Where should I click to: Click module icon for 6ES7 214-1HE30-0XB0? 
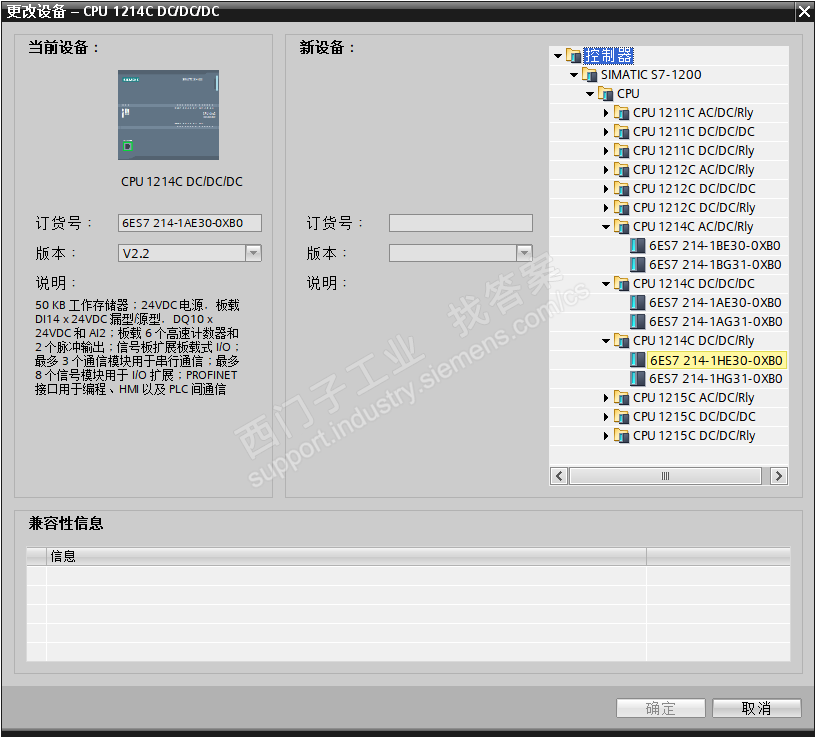coord(638,360)
